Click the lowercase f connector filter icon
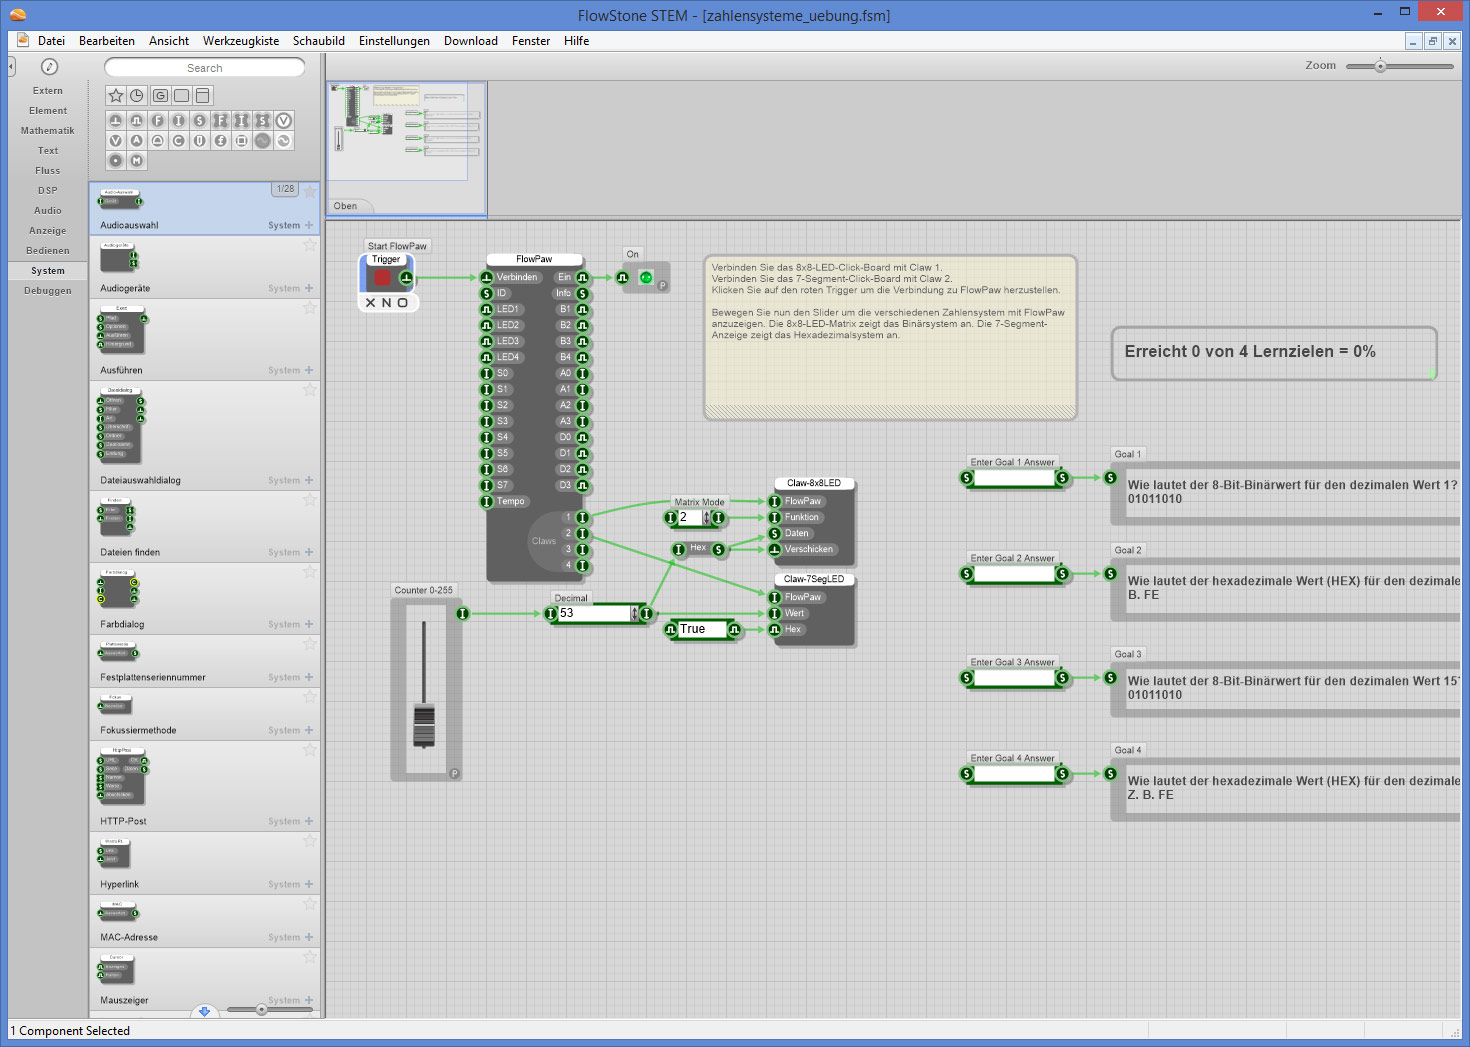Screen dimensions: 1470x1047 click(220, 141)
